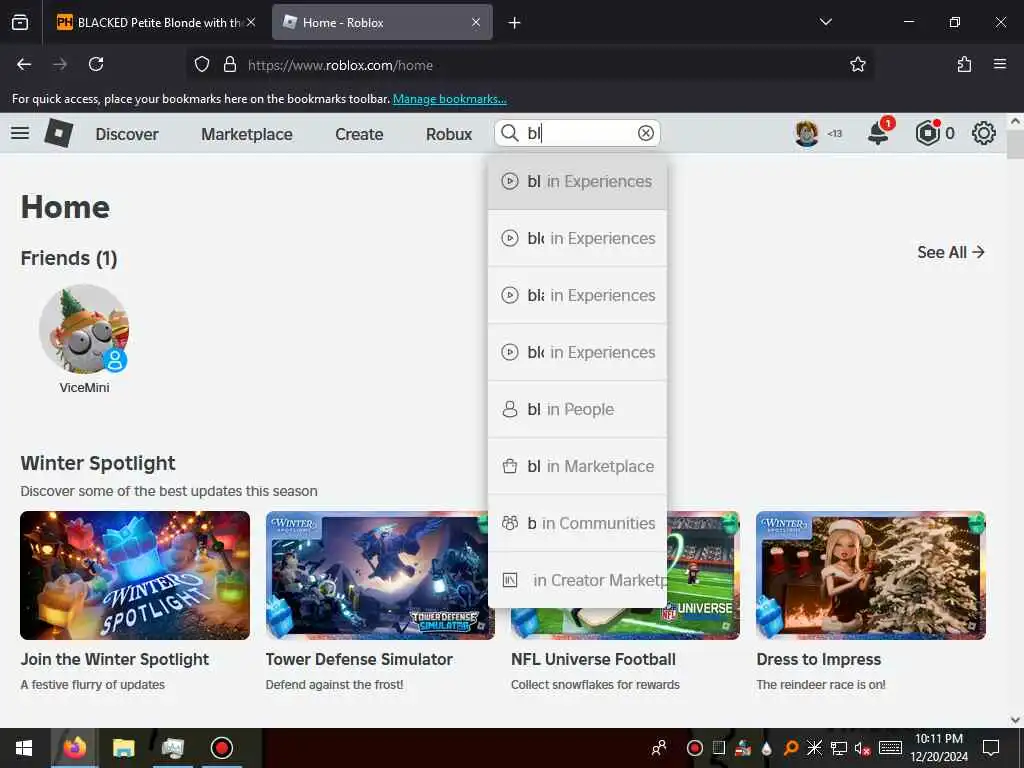This screenshot has height=768, width=1024.
Task: Open the Discover page
Action: tap(127, 134)
